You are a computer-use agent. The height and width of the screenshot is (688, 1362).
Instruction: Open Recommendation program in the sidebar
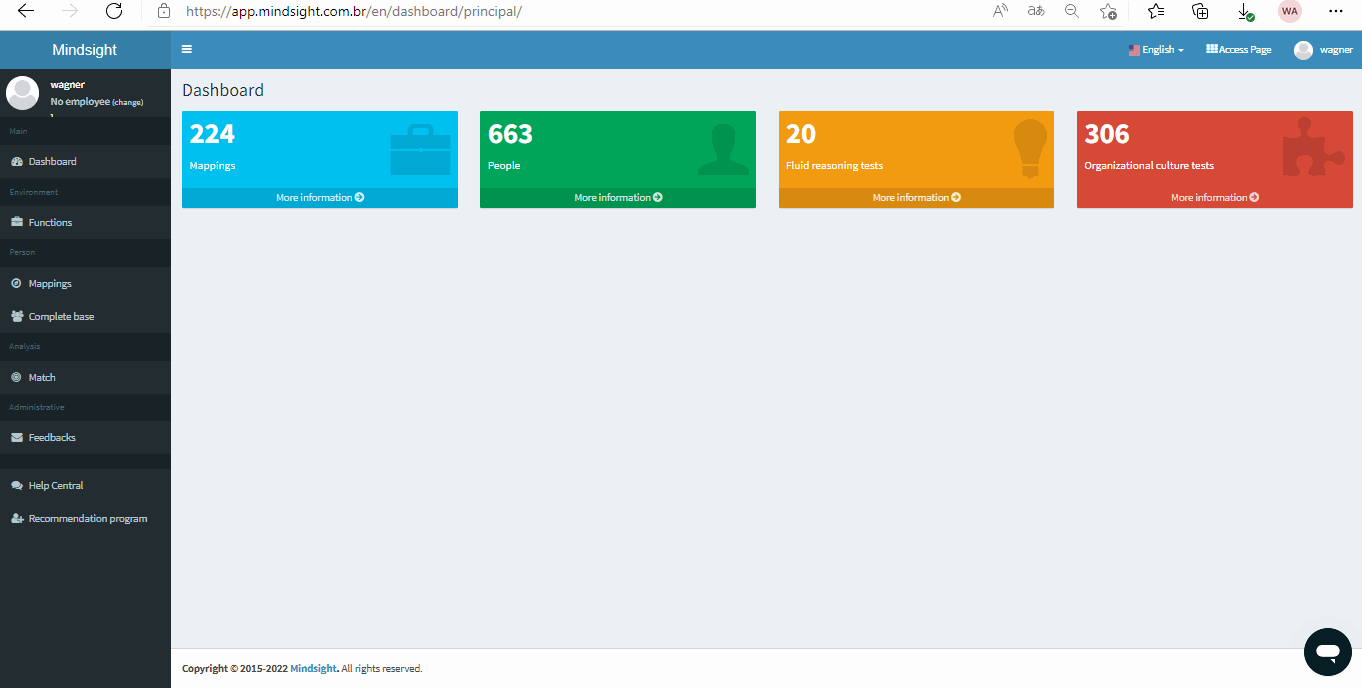point(85,518)
